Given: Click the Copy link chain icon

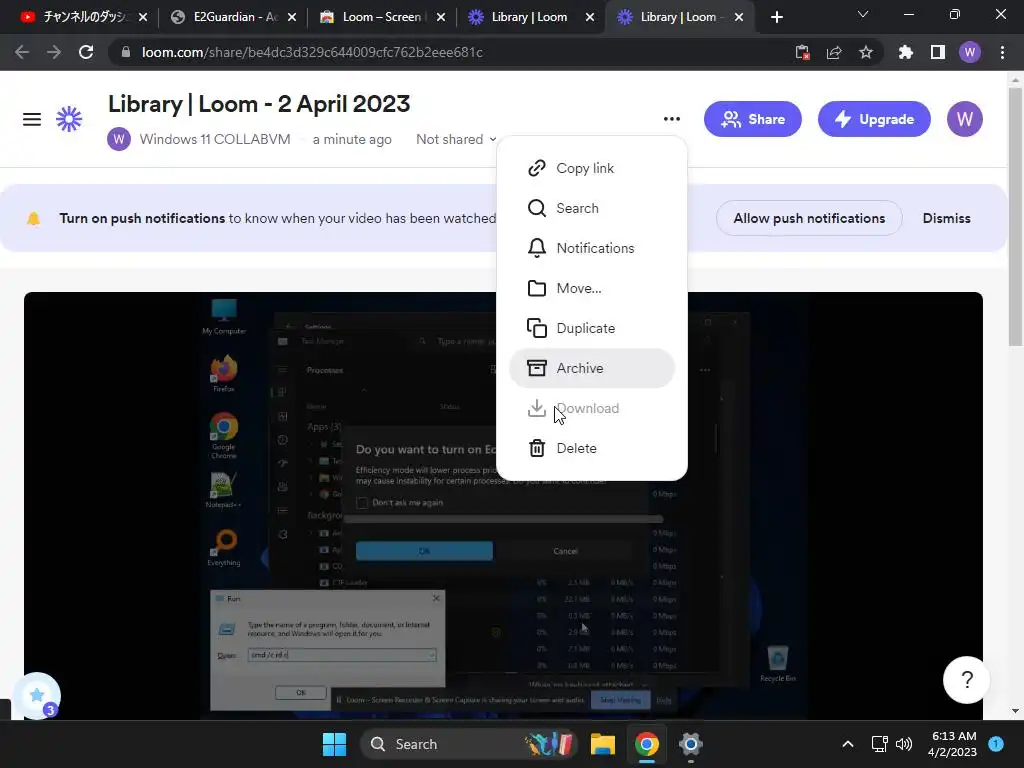Looking at the screenshot, I should (x=537, y=168).
